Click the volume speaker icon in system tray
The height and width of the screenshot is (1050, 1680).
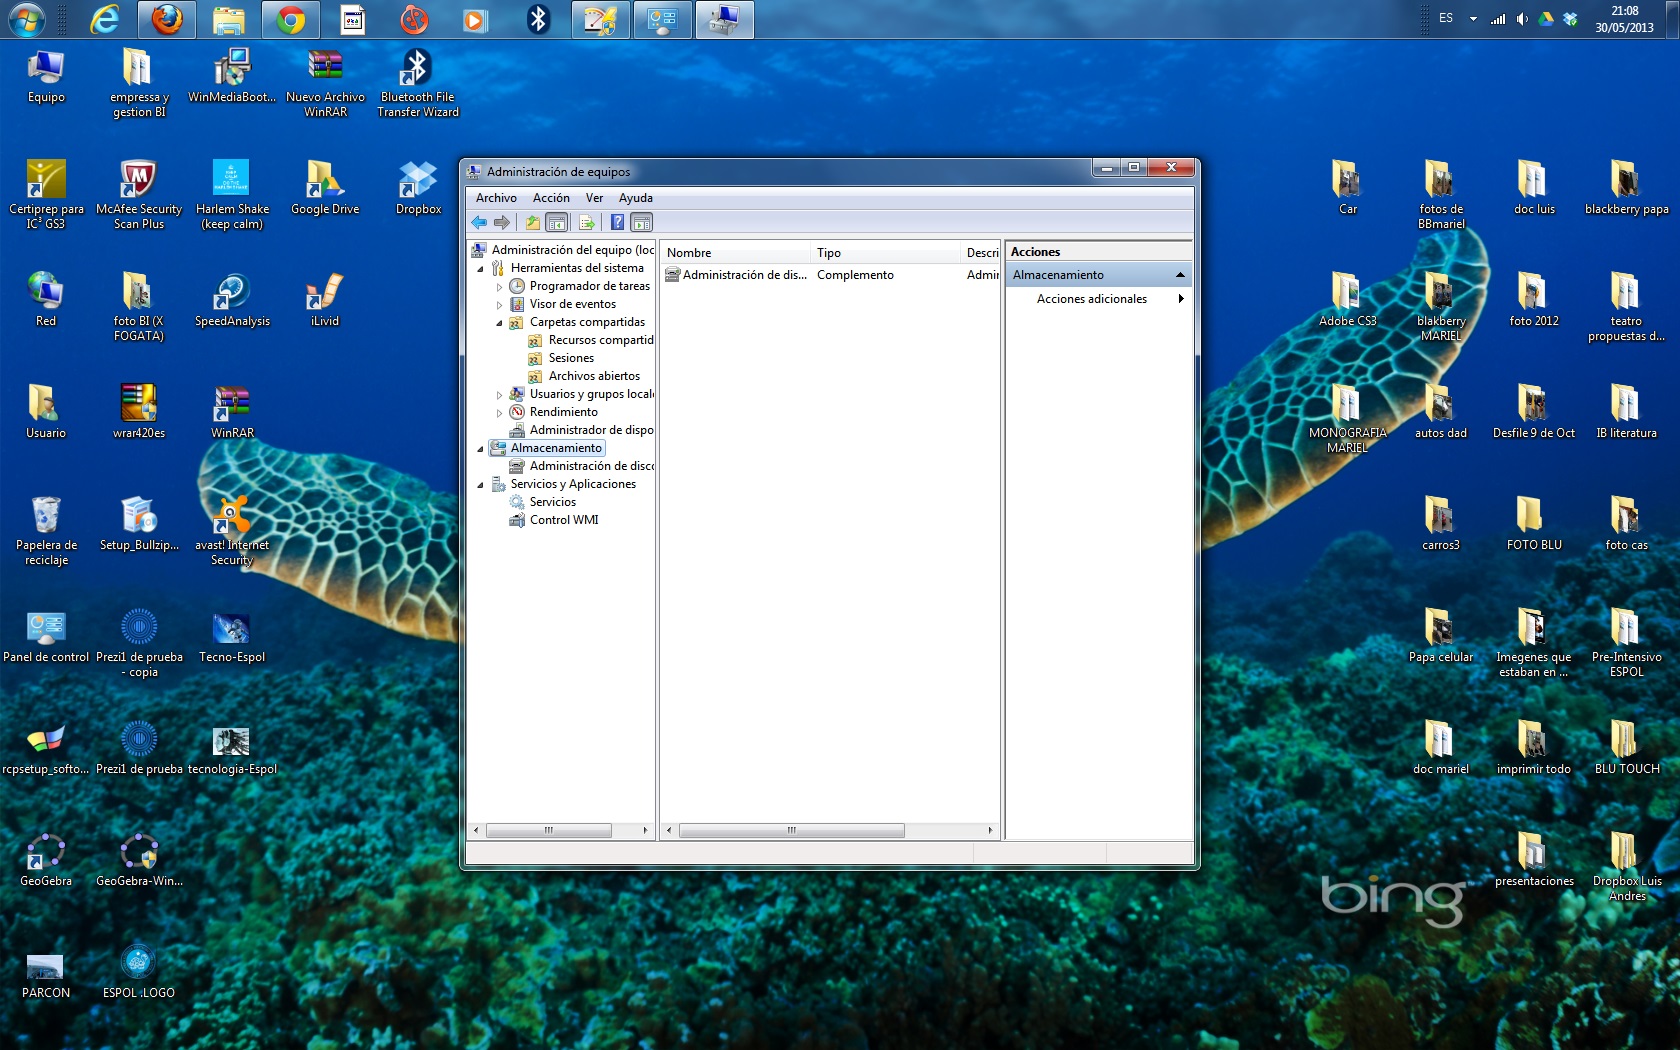coord(1522,19)
